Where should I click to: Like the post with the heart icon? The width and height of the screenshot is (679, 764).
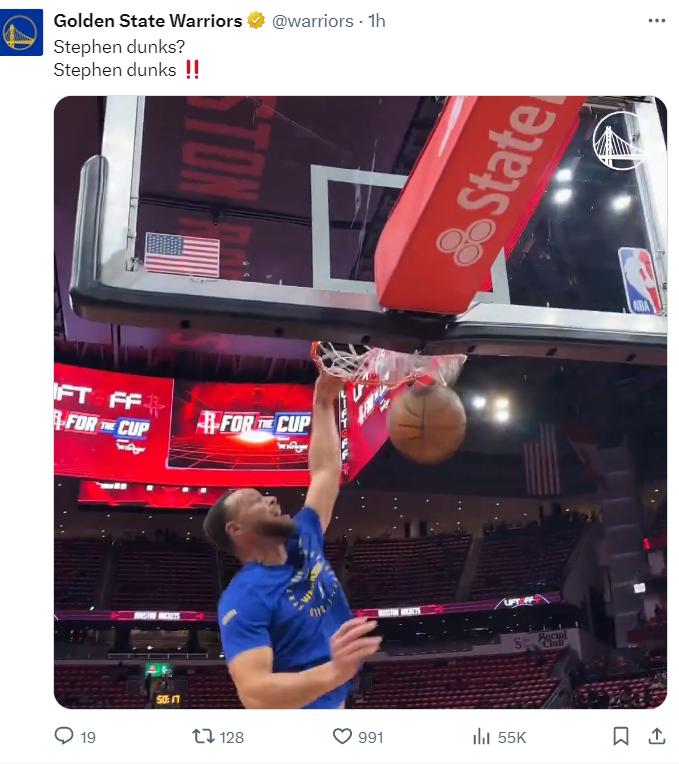pos(342,736)
